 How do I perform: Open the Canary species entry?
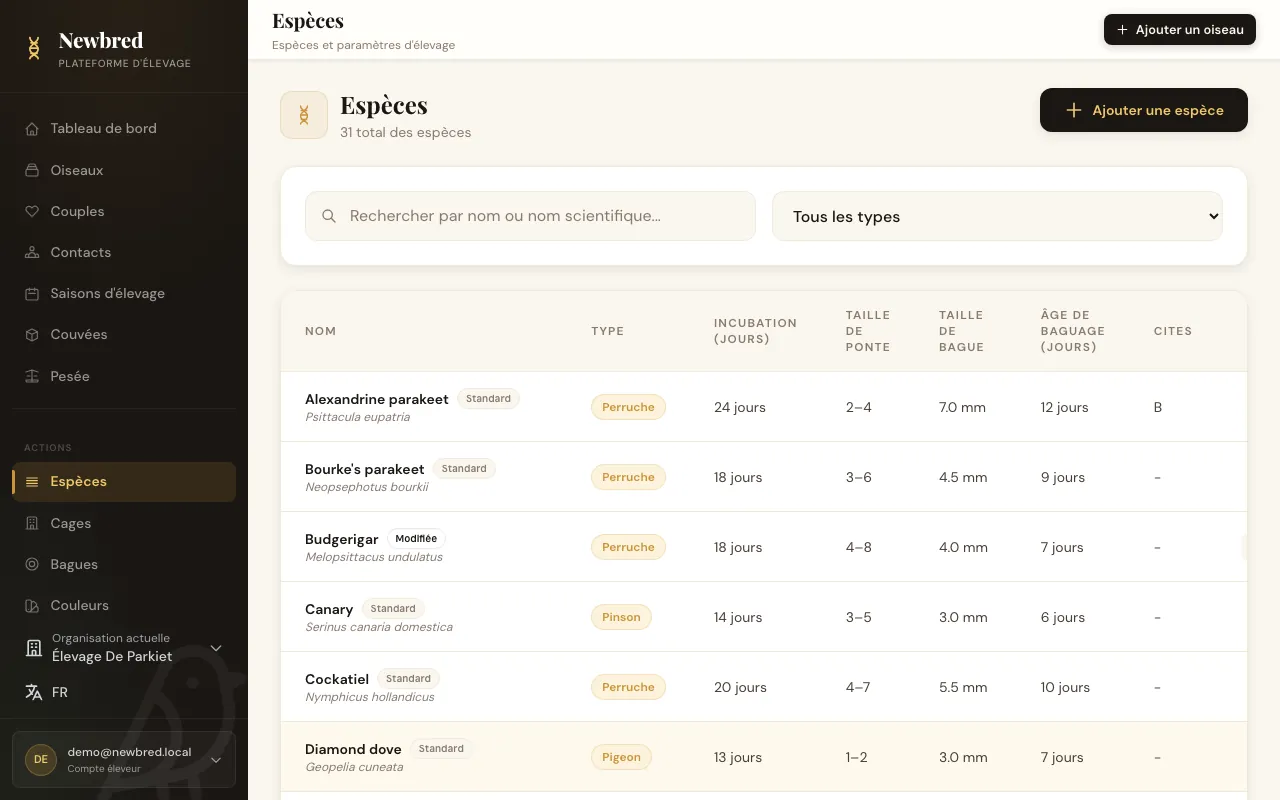pyautogui.click(x=329, y=609)
